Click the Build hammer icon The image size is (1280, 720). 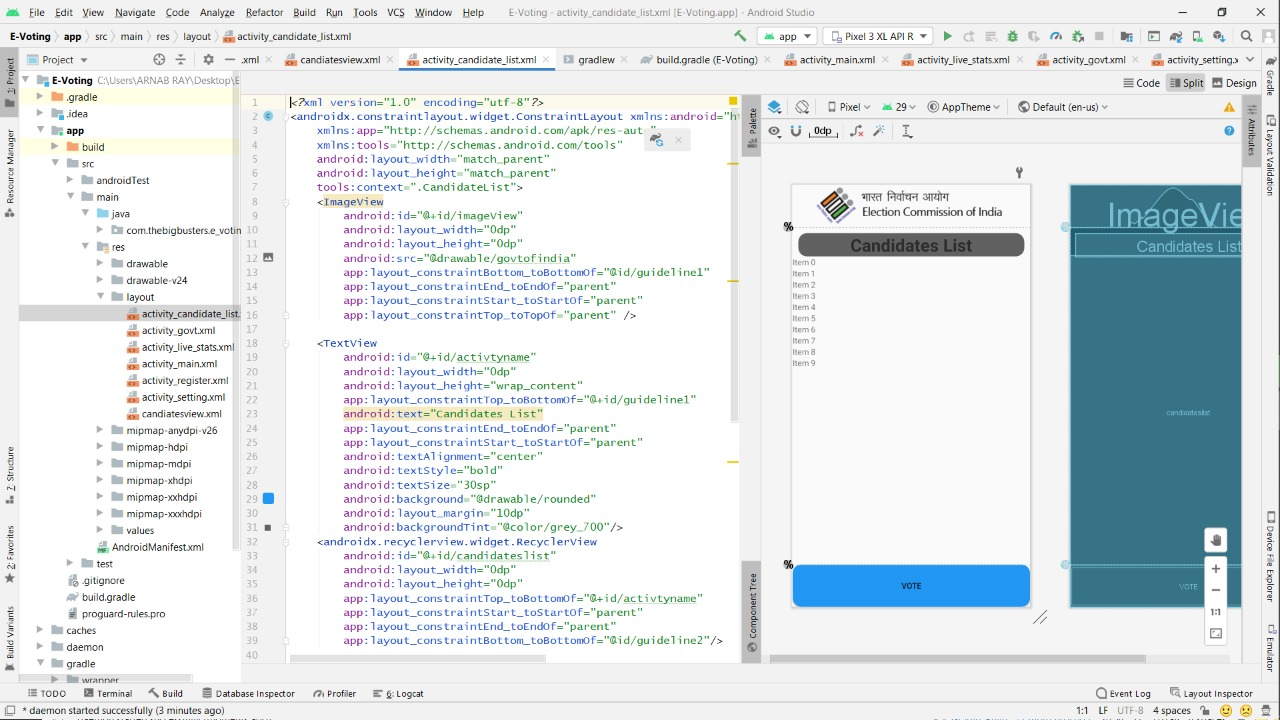coord(740,36)
